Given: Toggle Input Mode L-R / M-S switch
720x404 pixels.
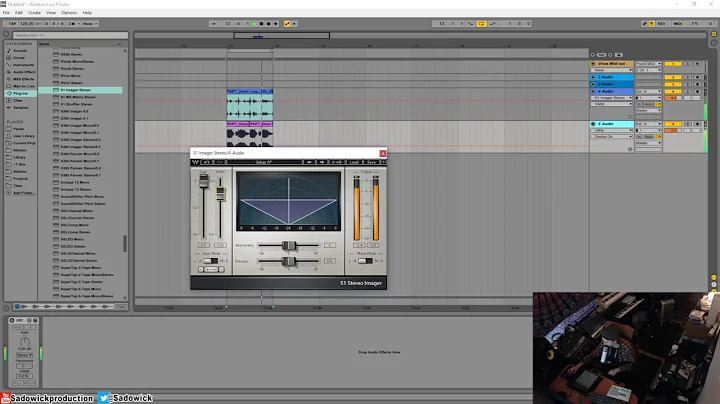Looking at the screenshot, I should [x=211, y=261].
